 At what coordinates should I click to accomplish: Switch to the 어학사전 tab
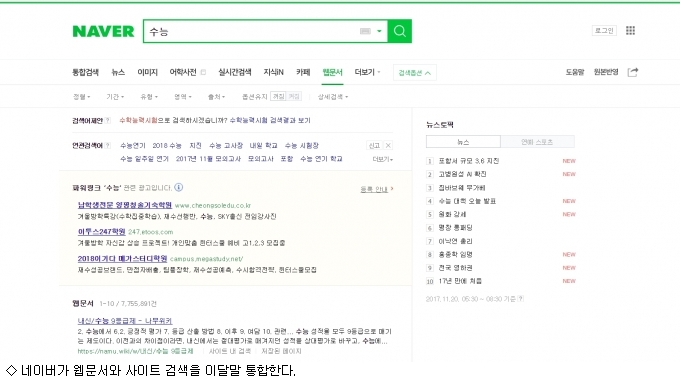[183, 72]
